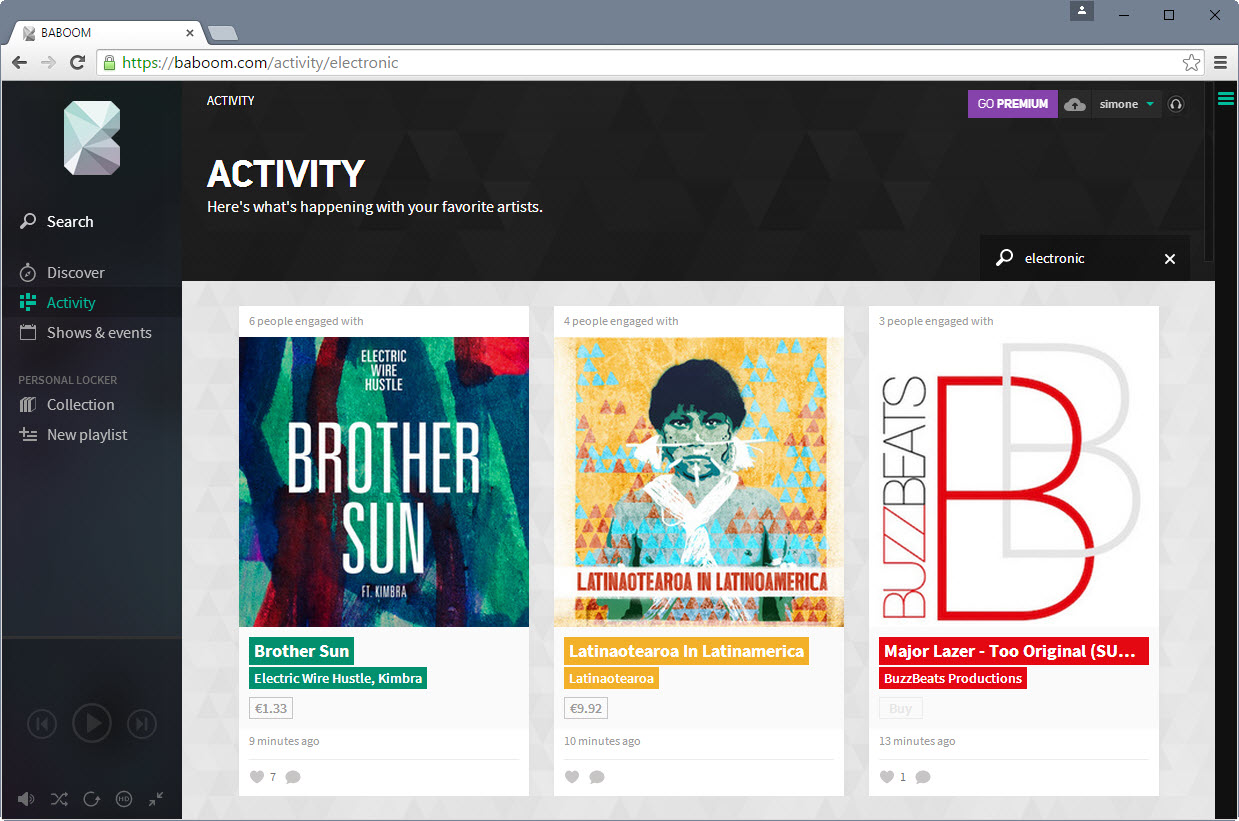The image size is (1239, 821).
Task: Open Electric Wire Hustle, Kimbra artist link
Action: 338,678
